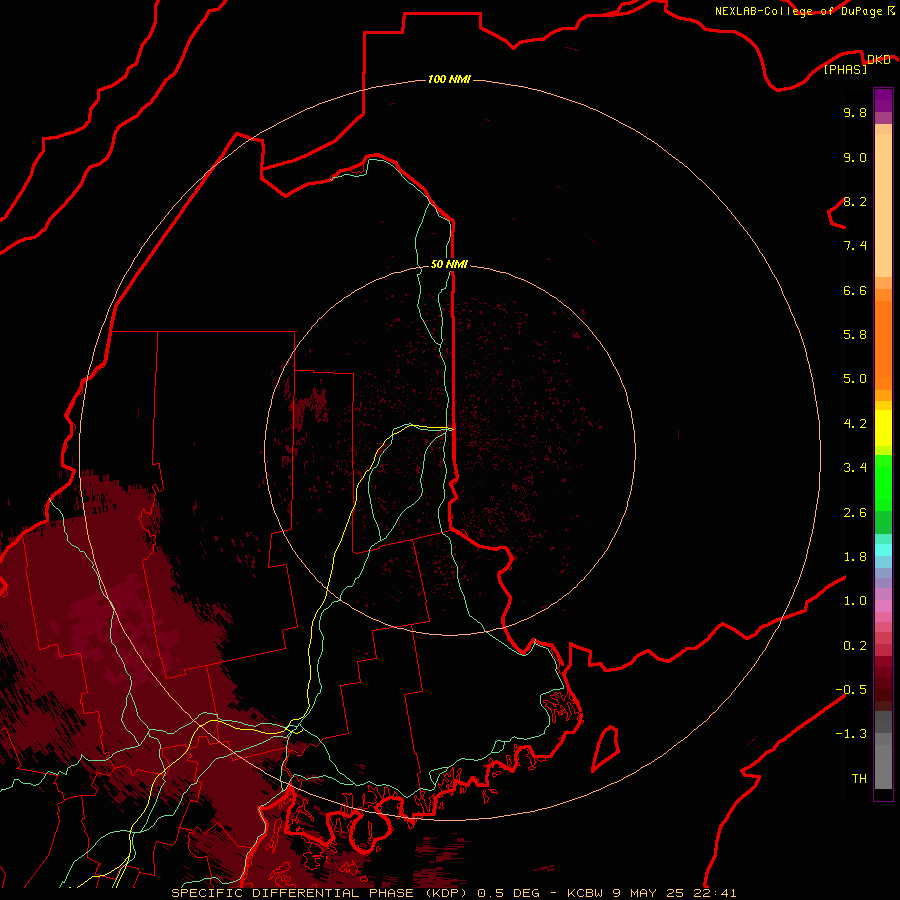Click the 8.2 value on the scale

coord(855,201)
